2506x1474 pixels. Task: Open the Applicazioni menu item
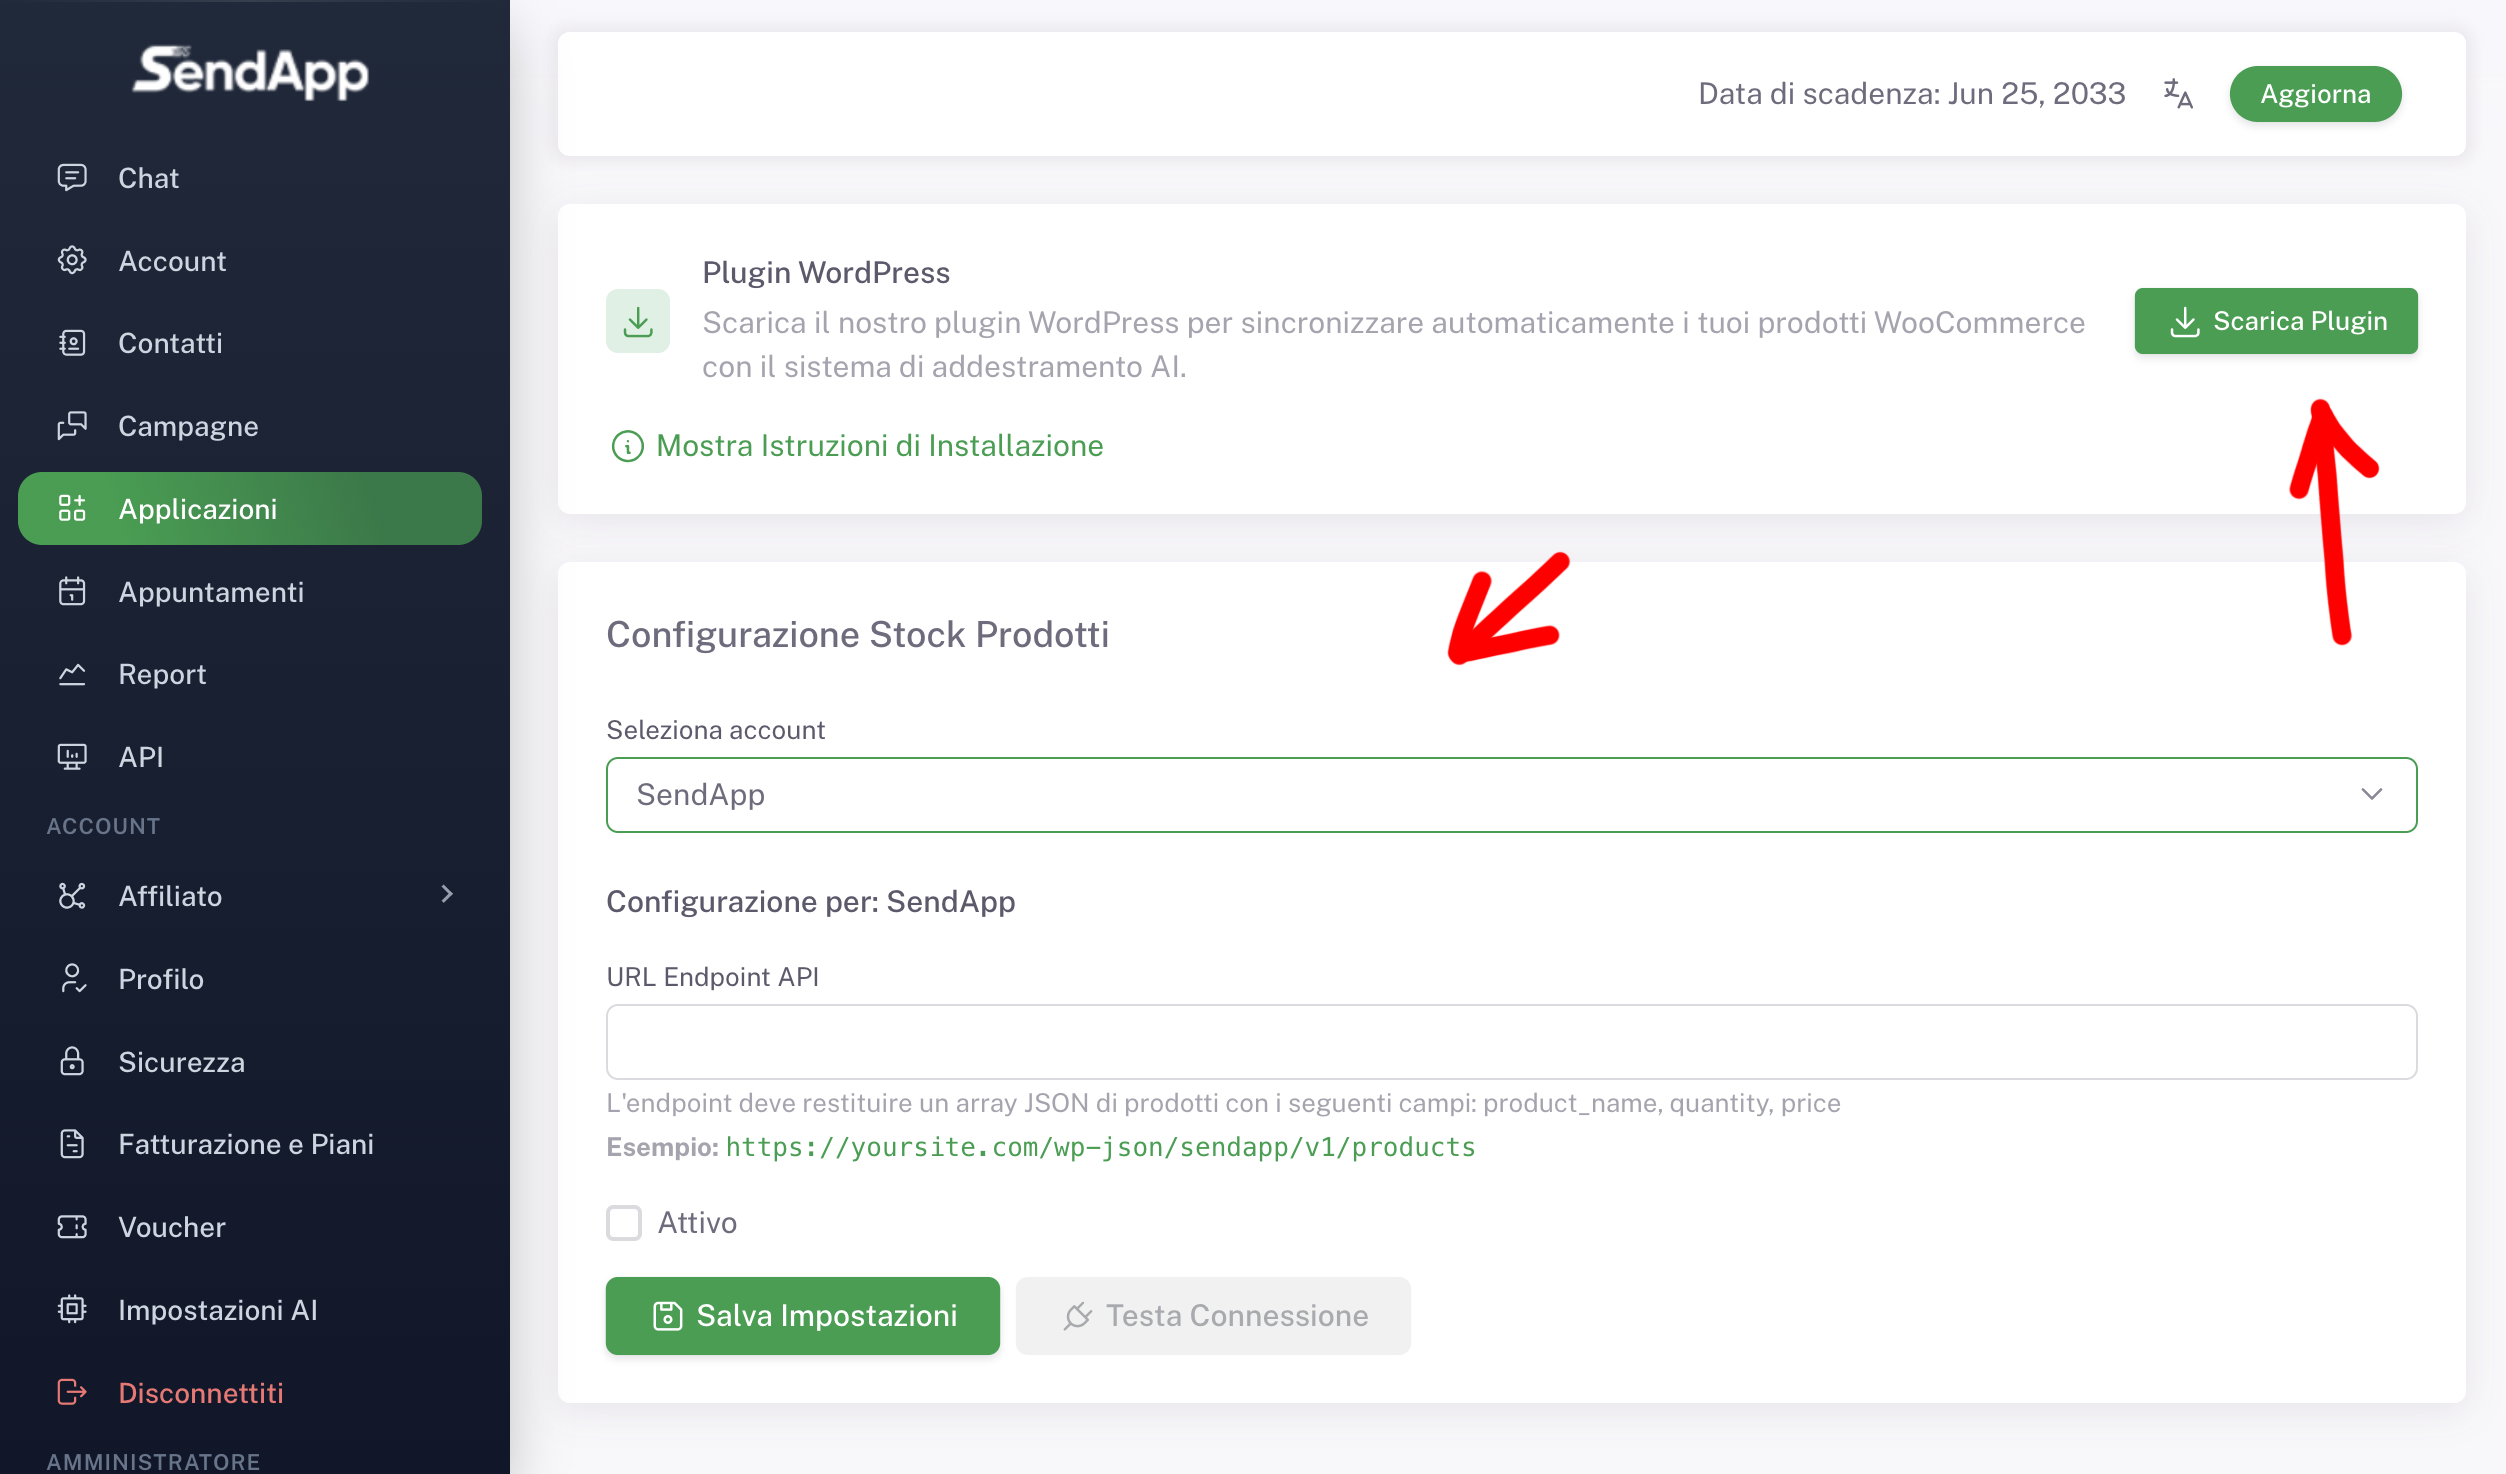coord(250,509)
